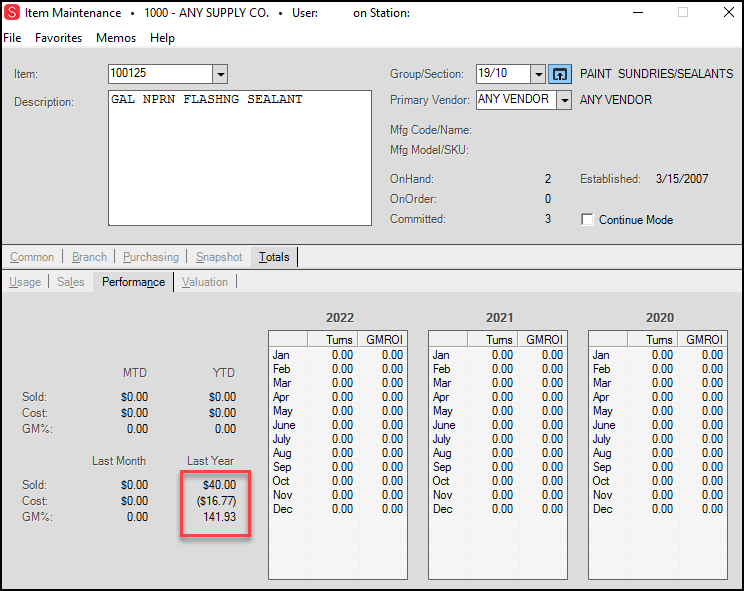Screen dimensions: 744x591
Task: Click the Last Year Sold value $40.00
Action: click(x=219, y=485)
